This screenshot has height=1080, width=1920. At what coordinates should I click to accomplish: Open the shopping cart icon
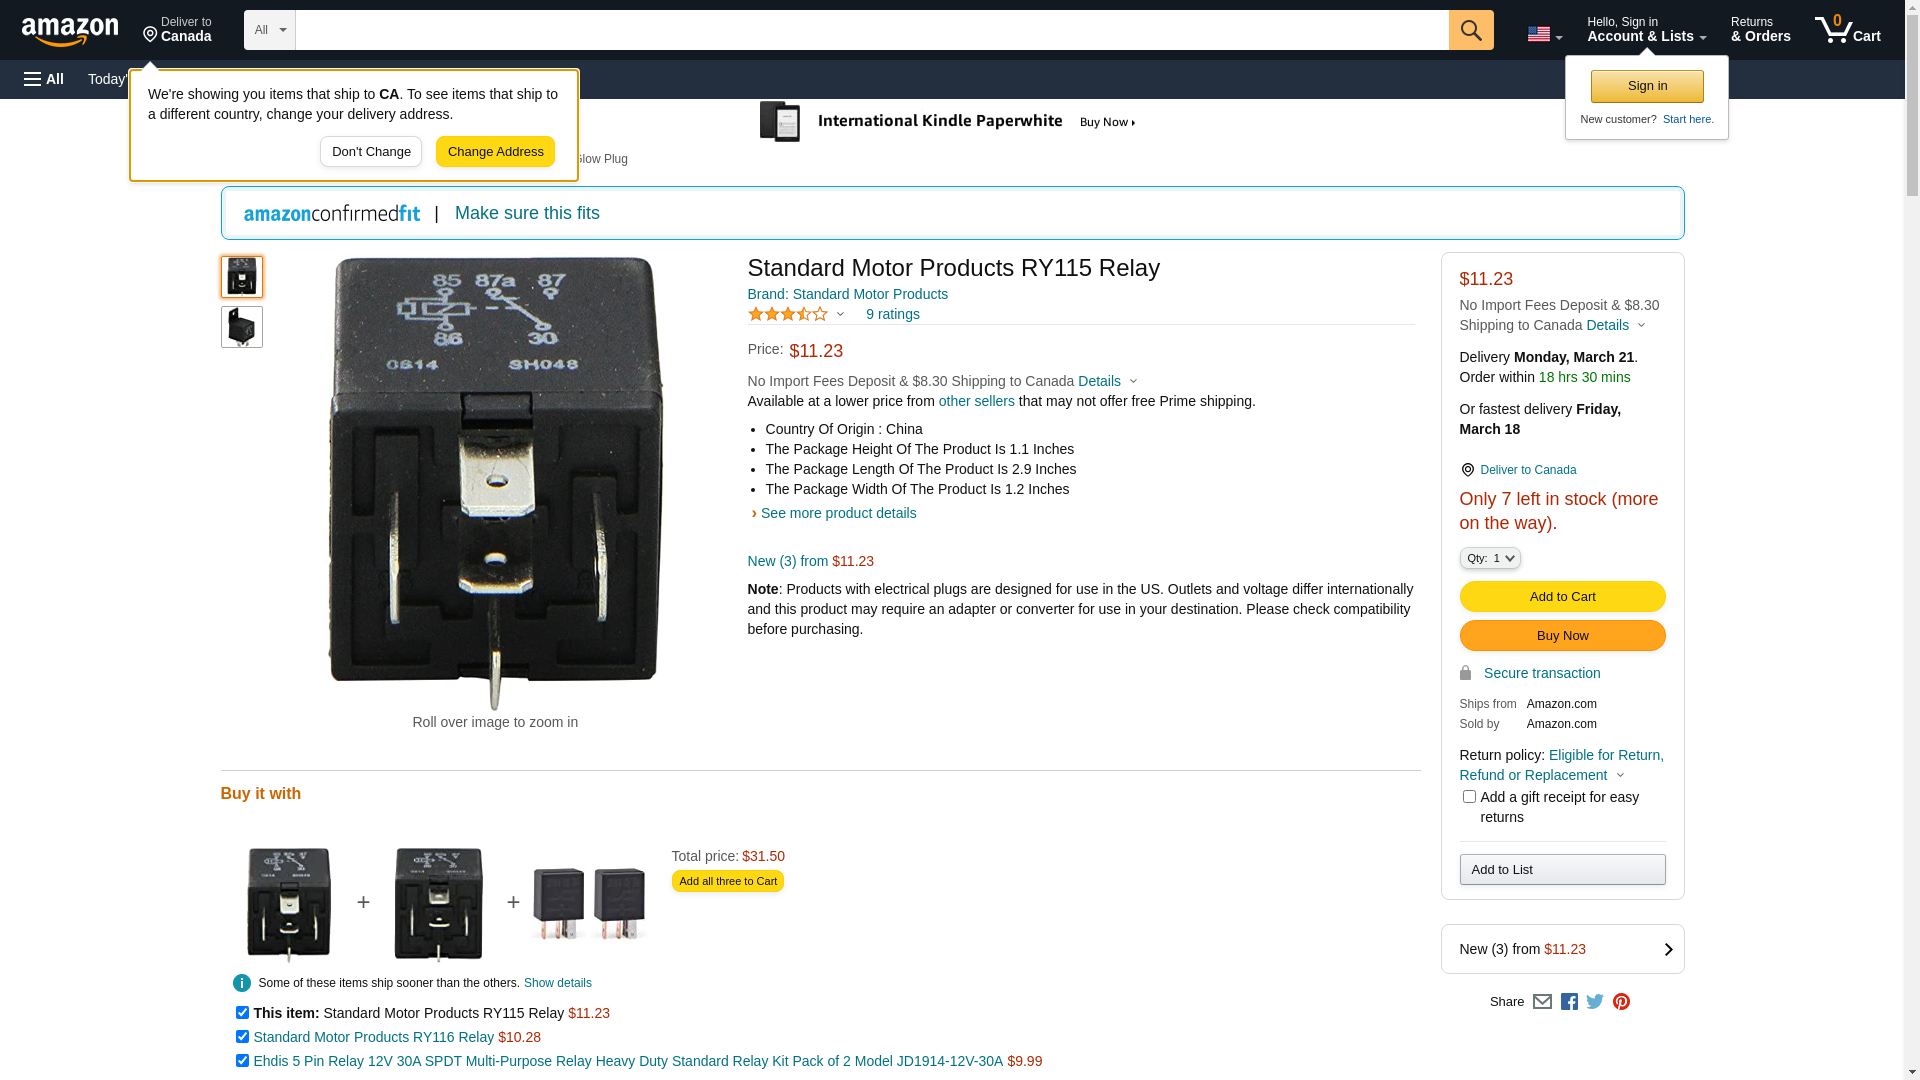1847,30
